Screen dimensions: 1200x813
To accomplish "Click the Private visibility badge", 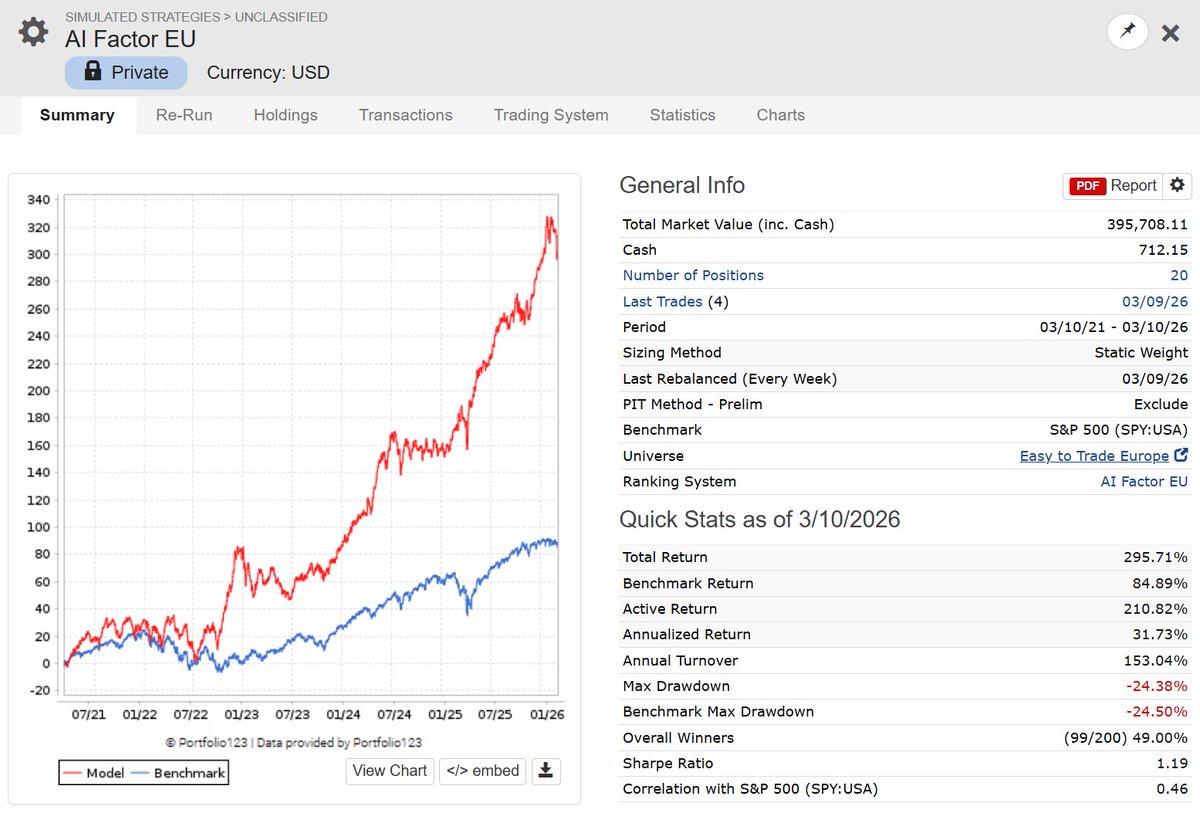I will pos(126,72).
